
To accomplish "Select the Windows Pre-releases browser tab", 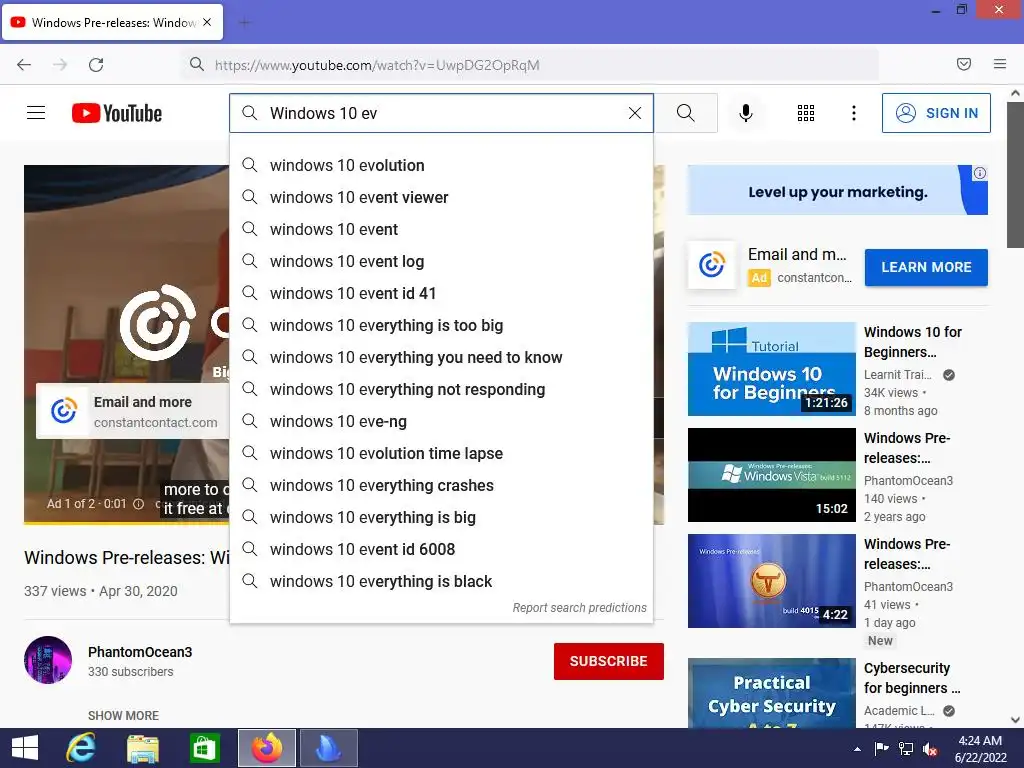I will (x=112, y=22).
